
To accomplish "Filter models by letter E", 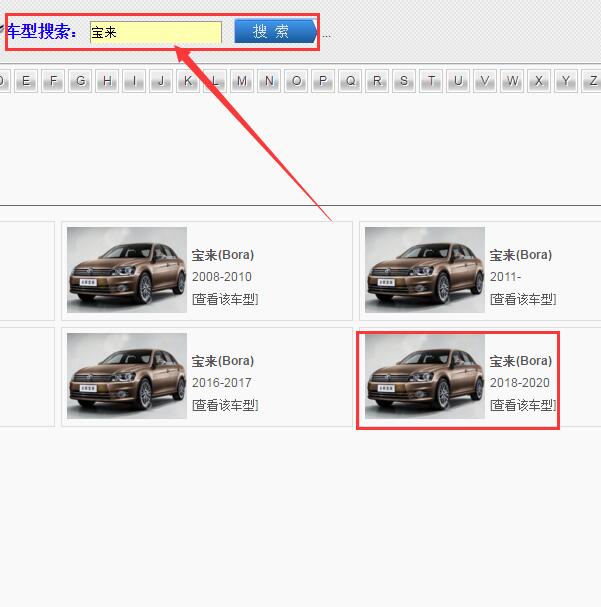I will click(26, 81).
